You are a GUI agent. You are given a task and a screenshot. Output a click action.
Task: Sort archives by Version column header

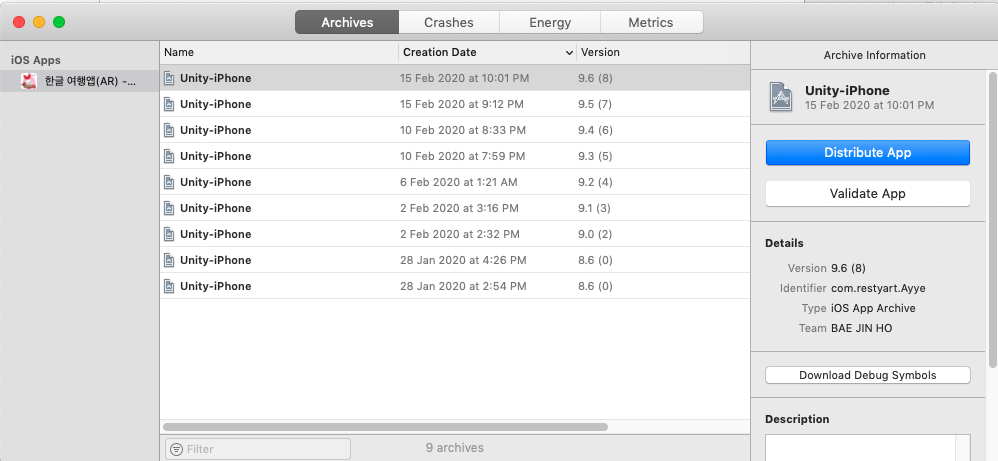pos(663,52)
